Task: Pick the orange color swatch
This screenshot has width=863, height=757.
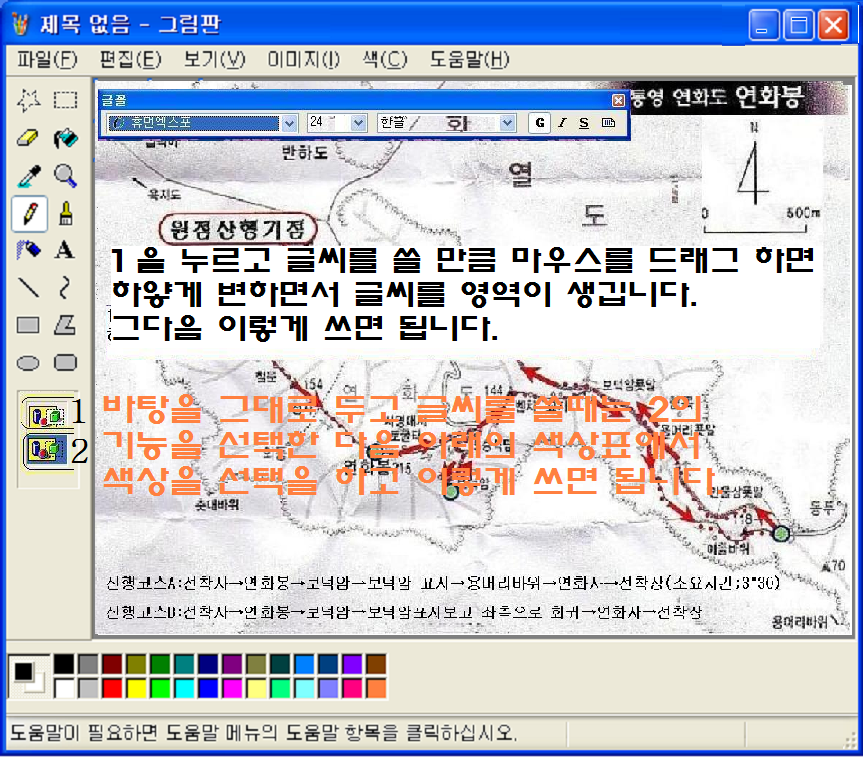Action: [376, 688]
